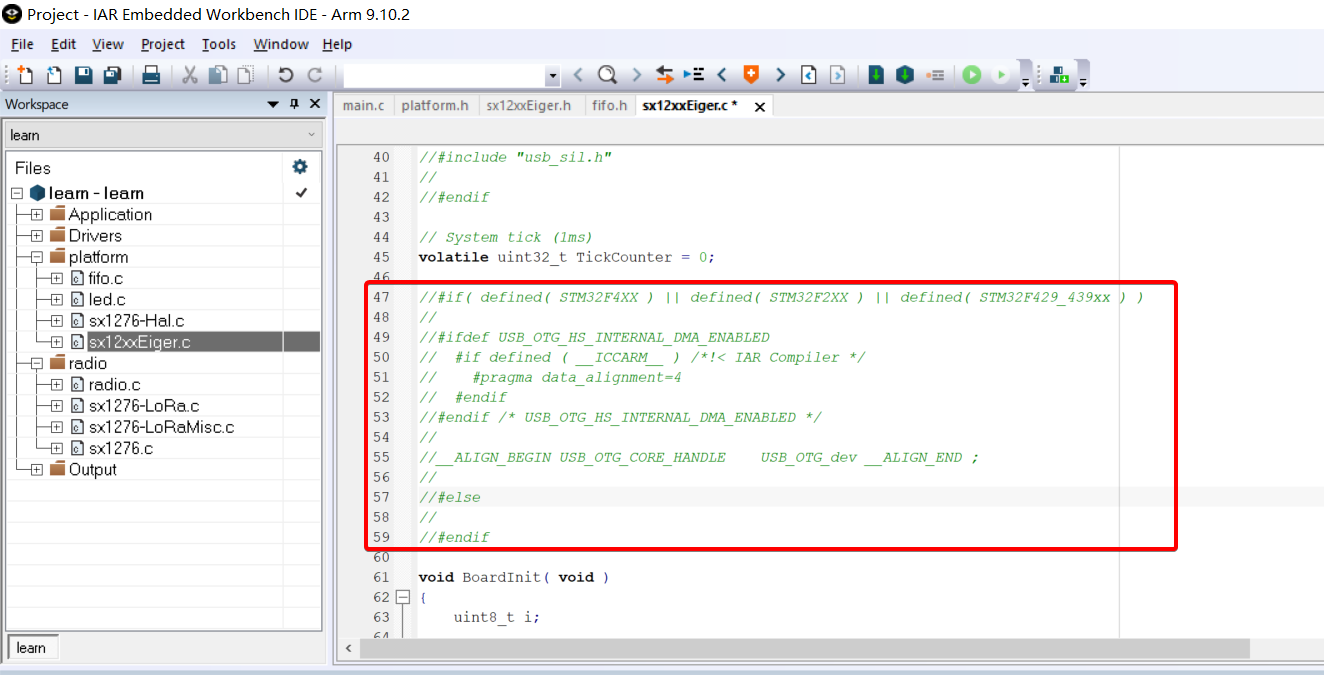Image resolution: width=1324 pixels, height=675 pixels.
Task: Collapse the platform folder node
Action: tap(37, 257)
